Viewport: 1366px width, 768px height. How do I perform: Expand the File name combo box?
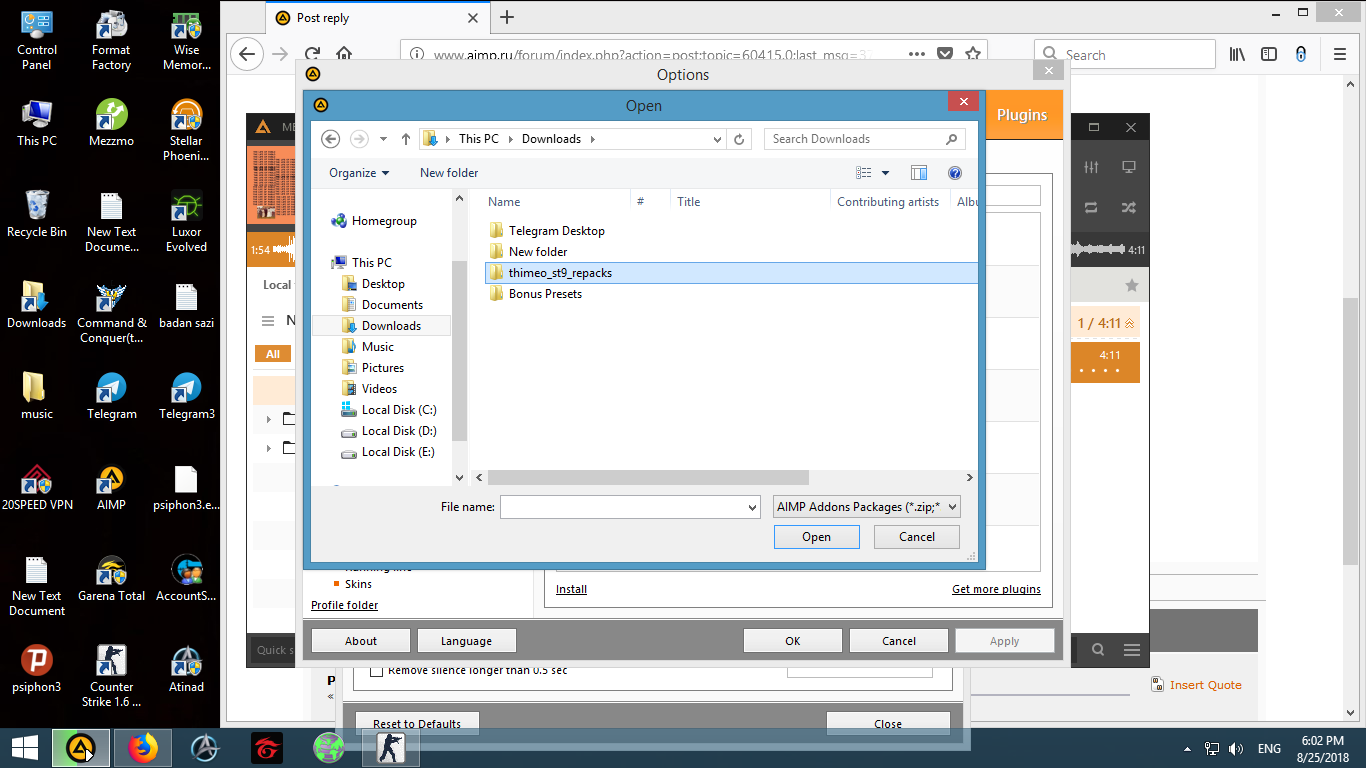(x=752, y=508)
